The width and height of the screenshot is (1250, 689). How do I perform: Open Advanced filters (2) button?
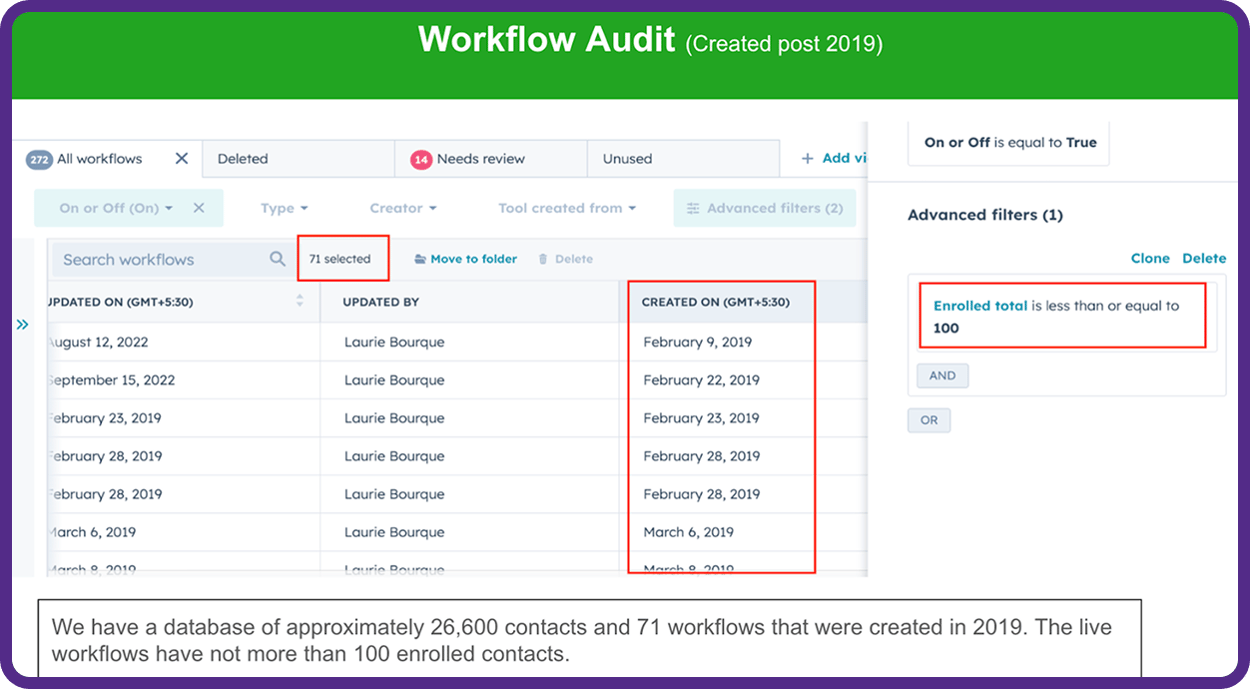click(765, 208)
